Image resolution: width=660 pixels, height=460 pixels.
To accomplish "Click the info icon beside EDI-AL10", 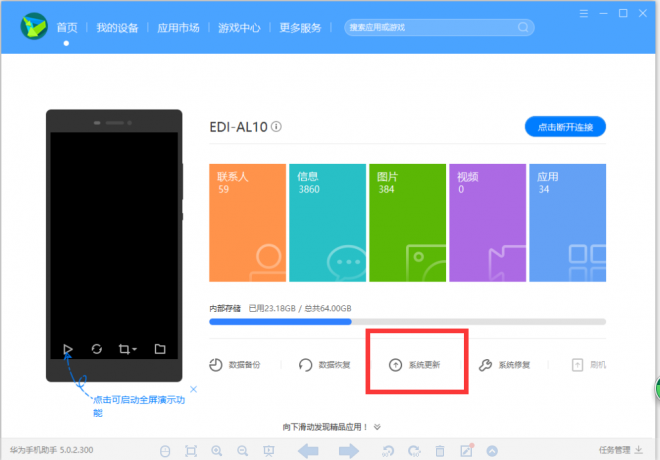I will (276, 126).
